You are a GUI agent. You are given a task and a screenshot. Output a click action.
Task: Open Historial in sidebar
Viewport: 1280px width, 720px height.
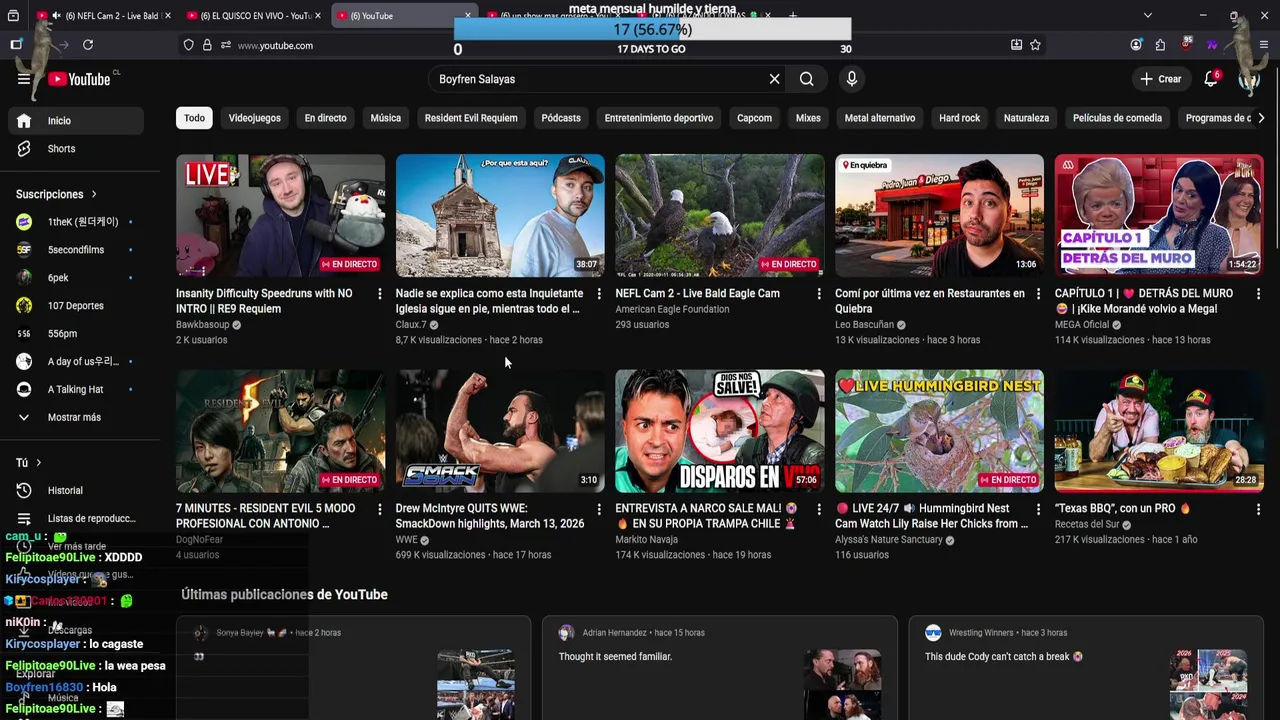[77, 491]
